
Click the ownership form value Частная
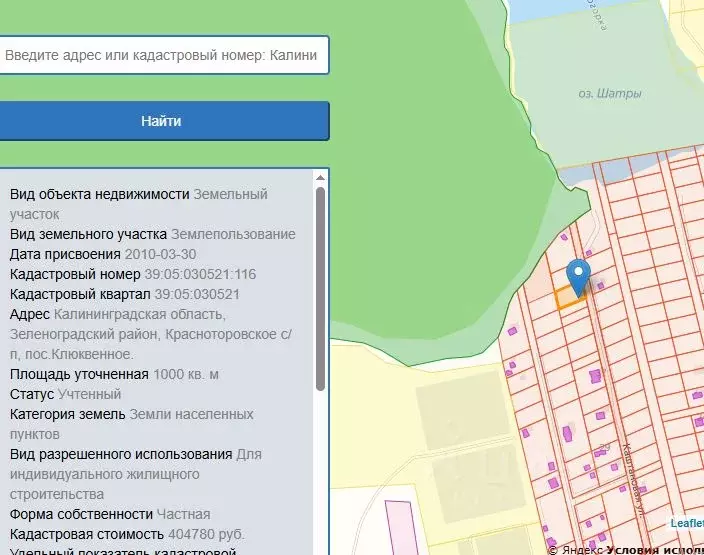184,514
